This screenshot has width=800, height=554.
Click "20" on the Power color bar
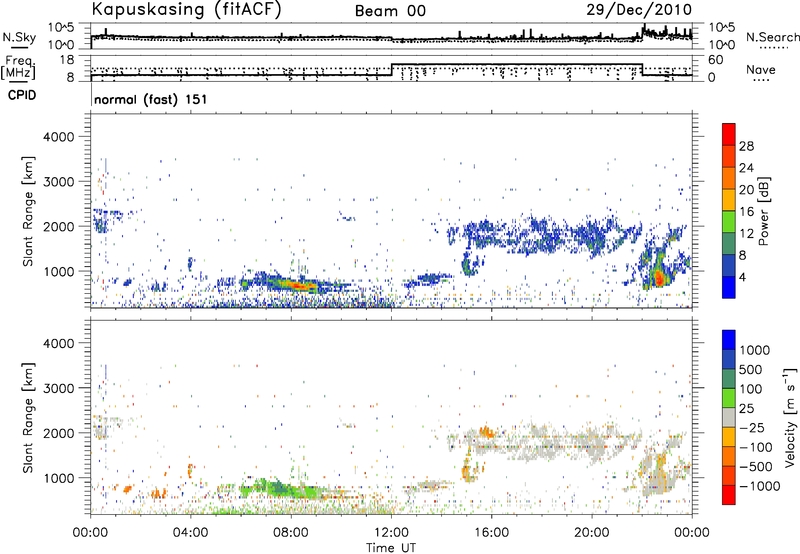746,190
